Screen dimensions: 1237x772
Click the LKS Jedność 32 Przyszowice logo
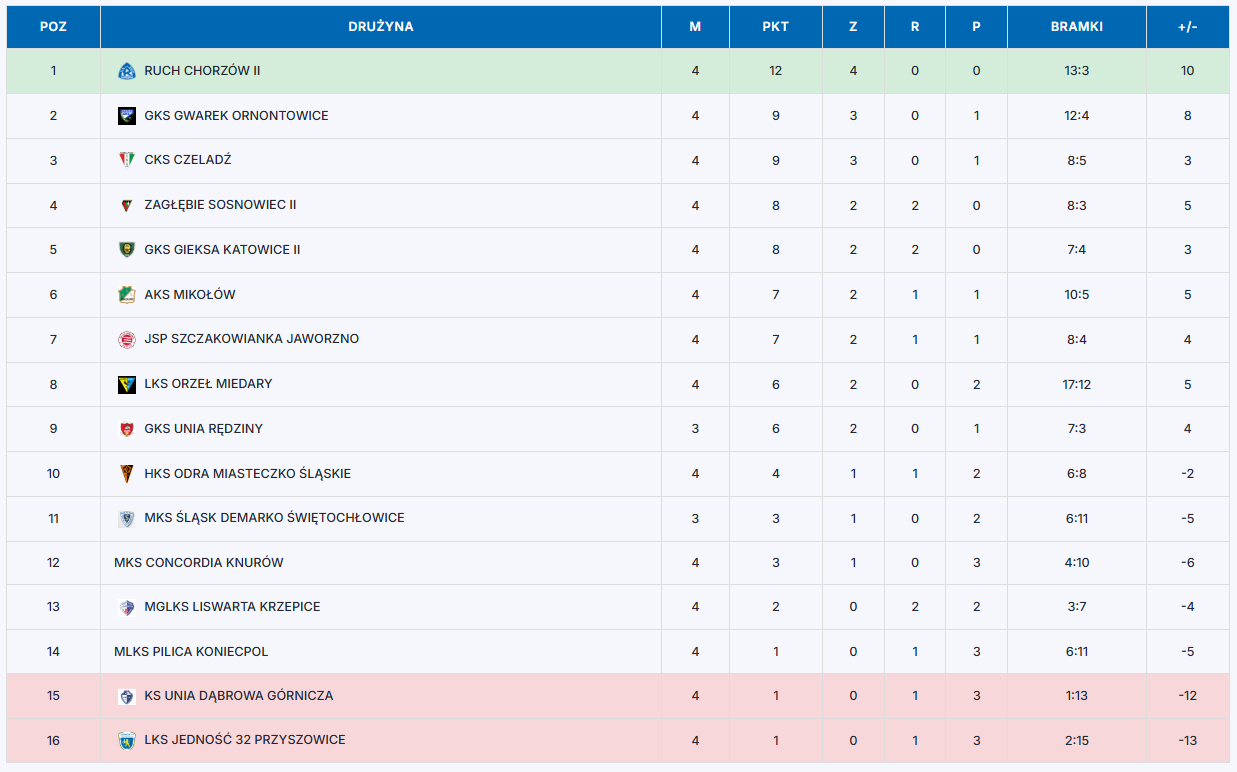point(126,740)
